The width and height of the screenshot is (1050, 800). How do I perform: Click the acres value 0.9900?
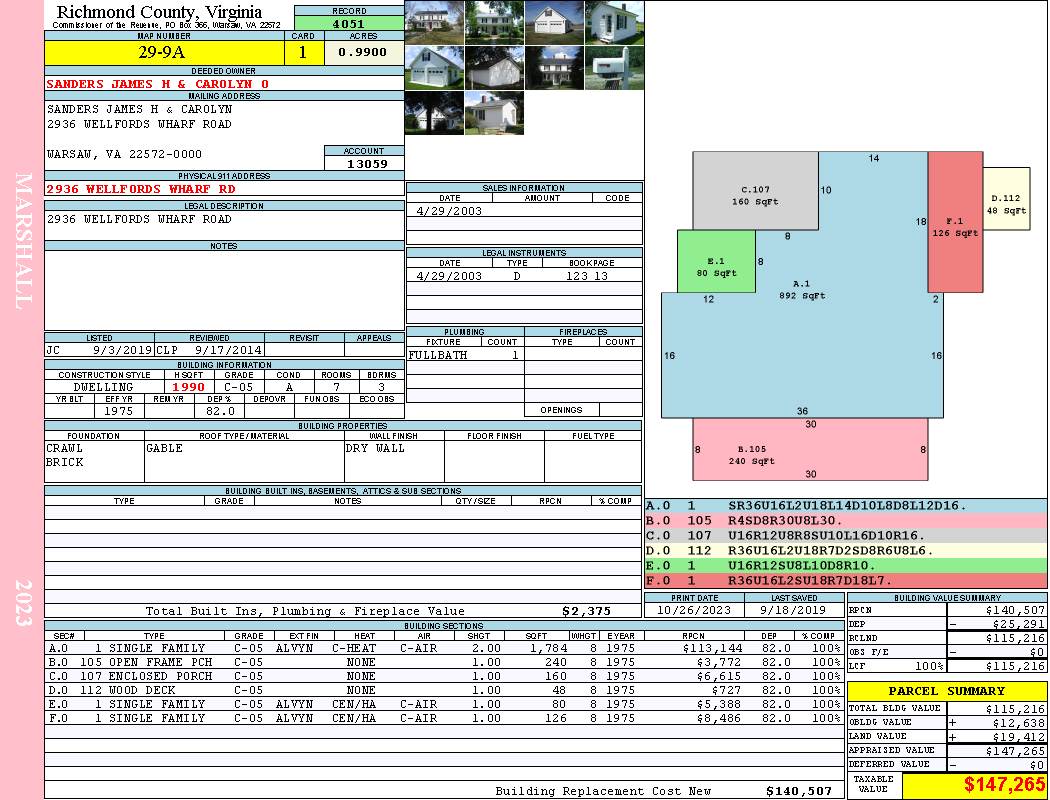[x=363, y=52]
